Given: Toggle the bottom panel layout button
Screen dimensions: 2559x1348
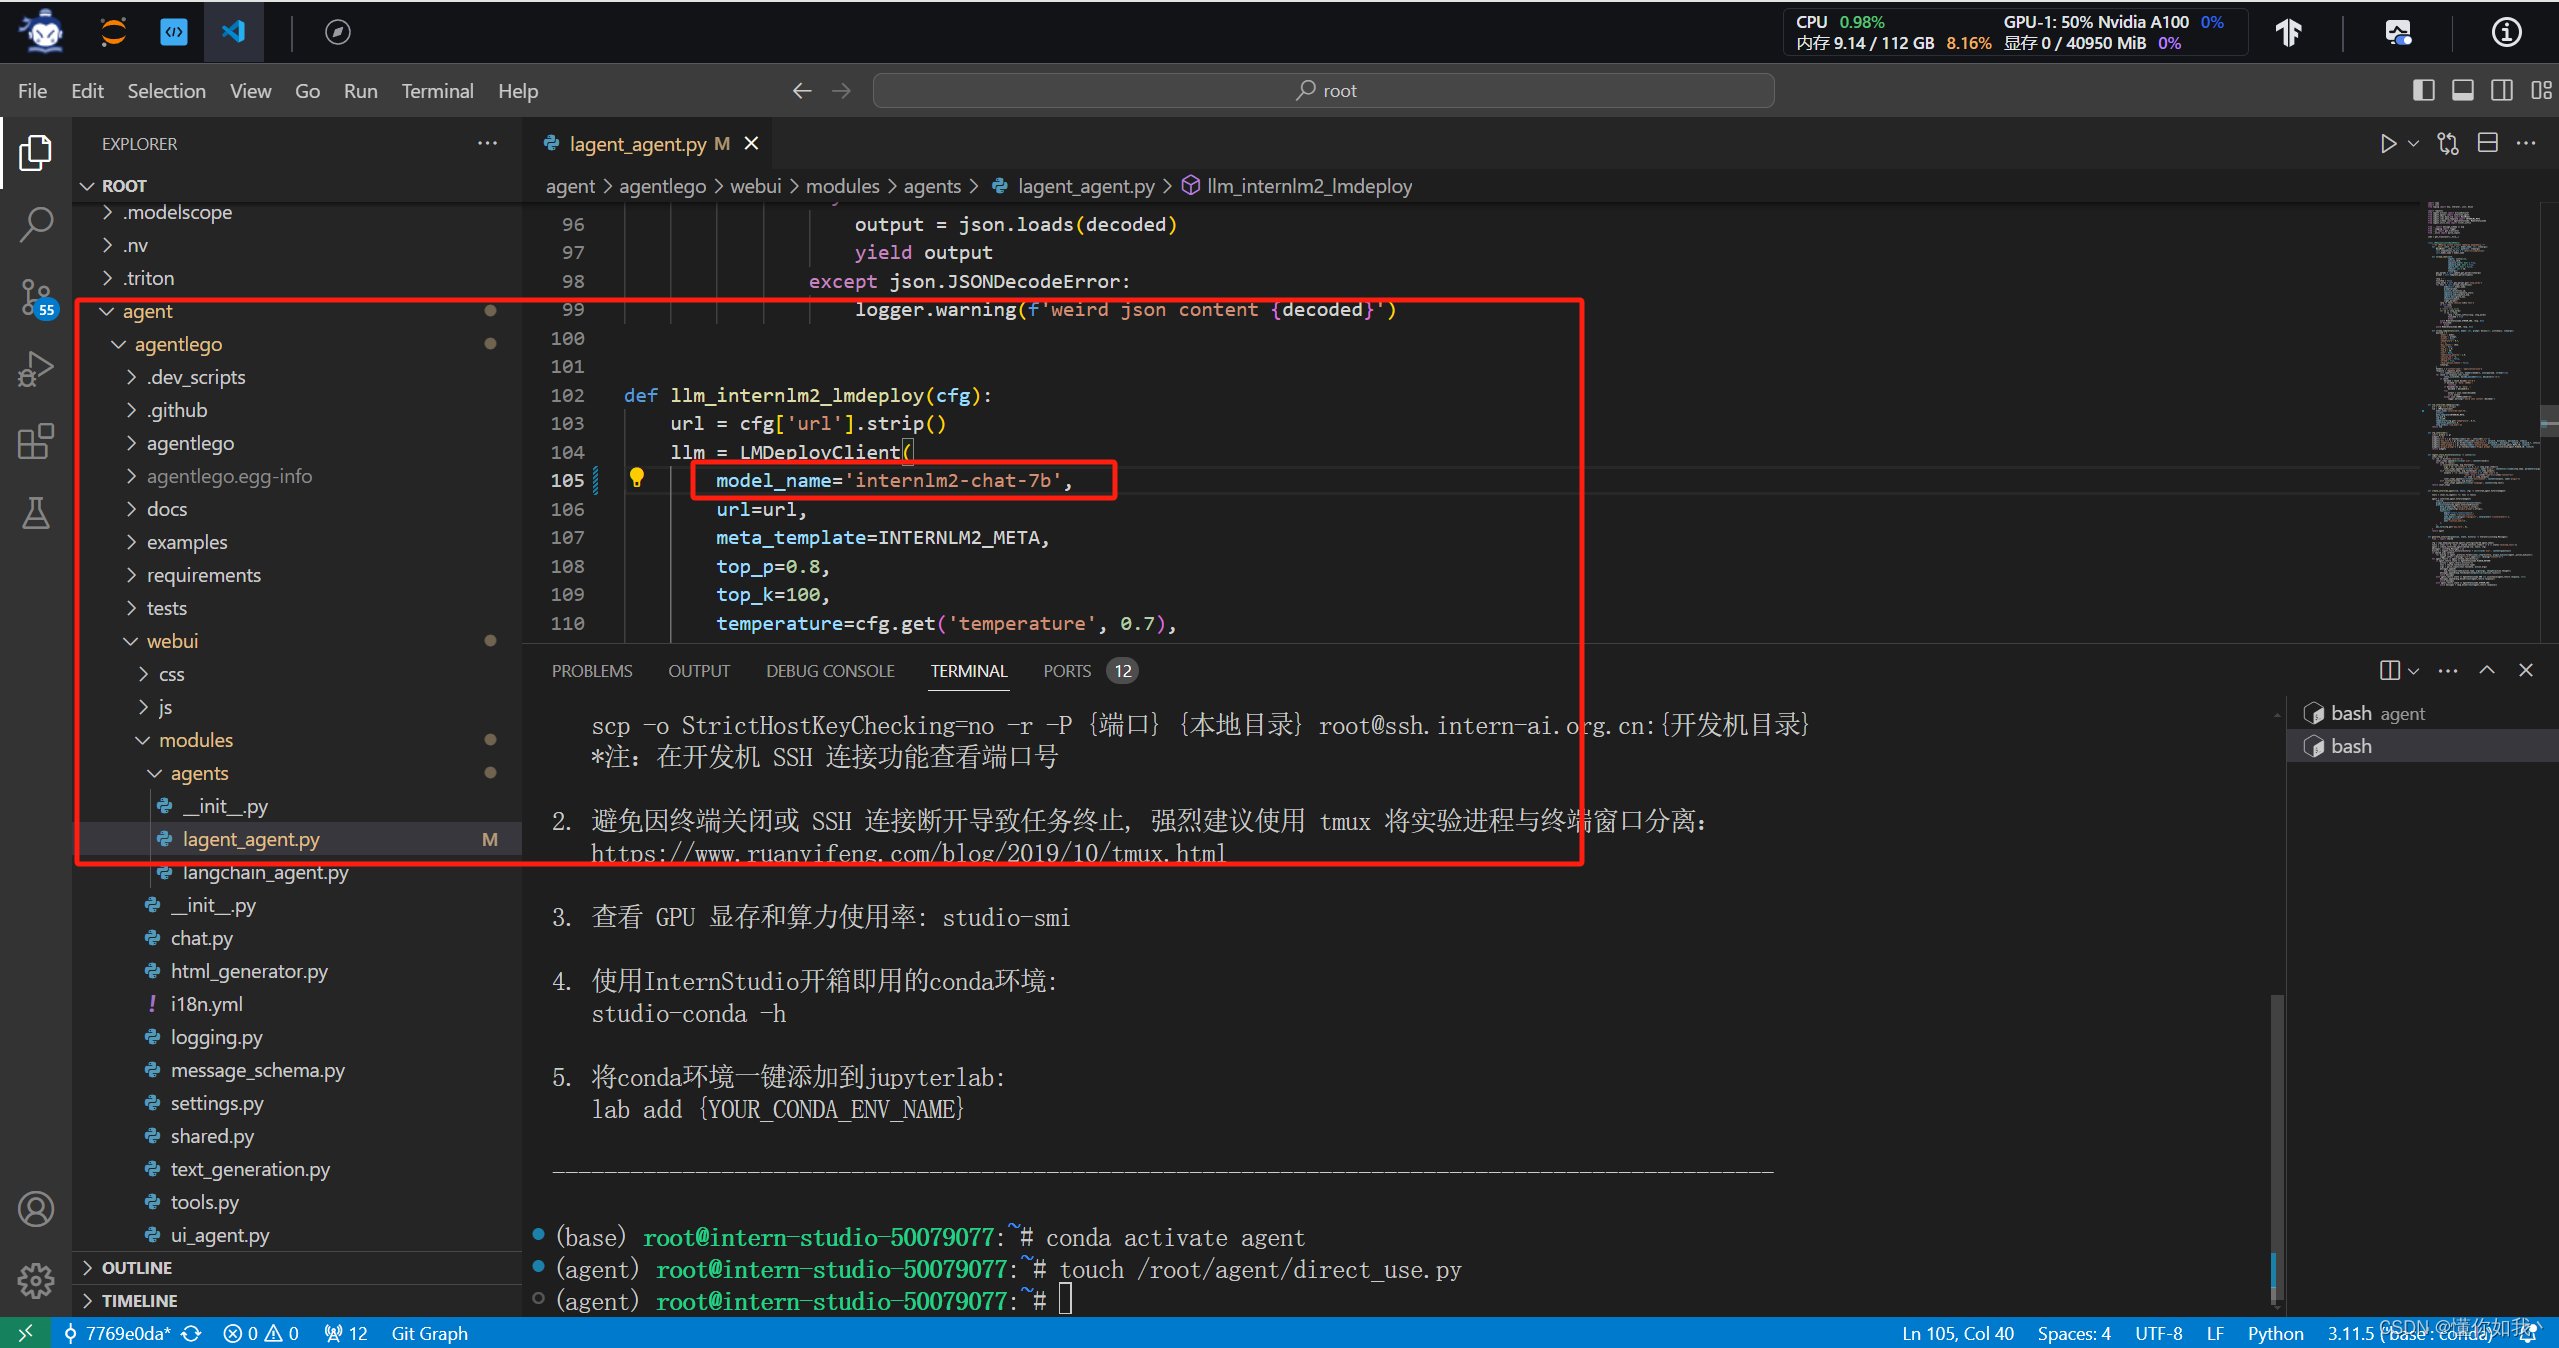Looking at the screenshot, I should coord(2462,91).
